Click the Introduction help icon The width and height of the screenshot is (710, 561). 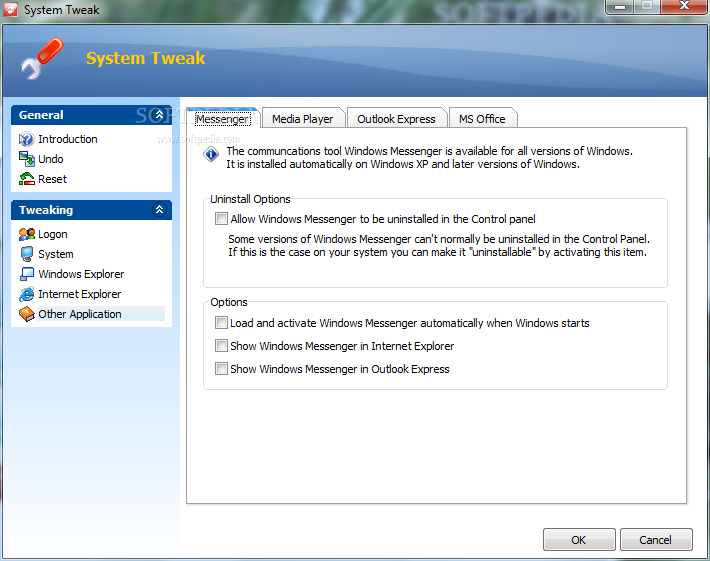[26, 139]
